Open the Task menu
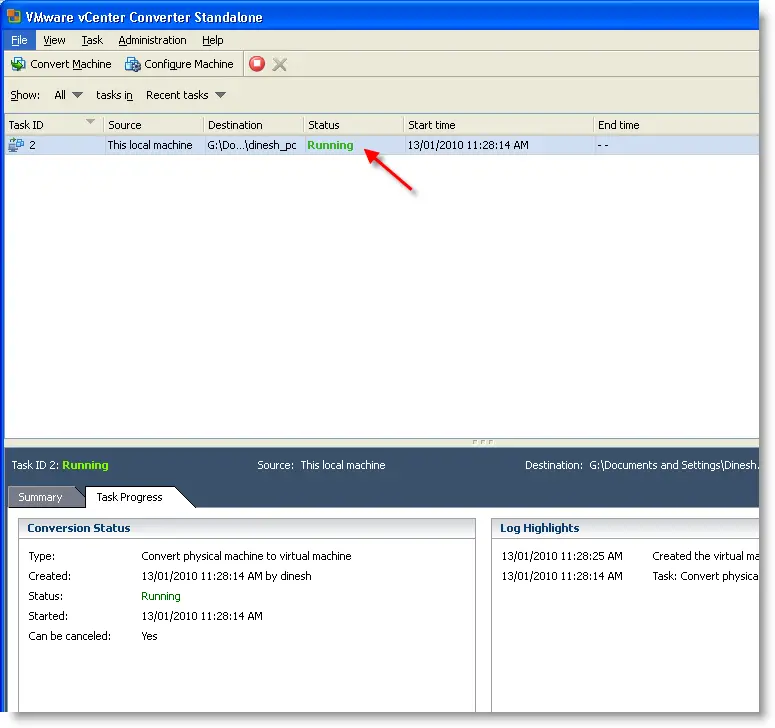This screenshot has height=728, width=775. [x=92, y=40]
